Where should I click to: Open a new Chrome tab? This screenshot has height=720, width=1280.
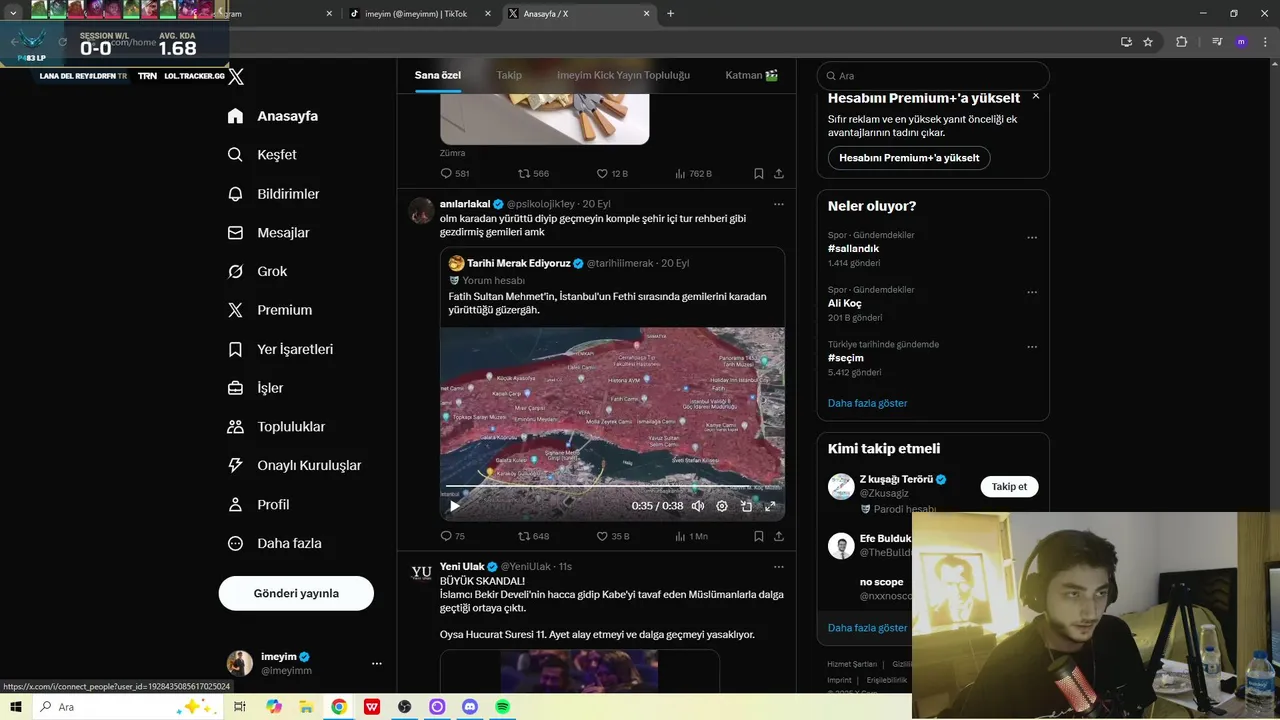(x=670, y=14)
